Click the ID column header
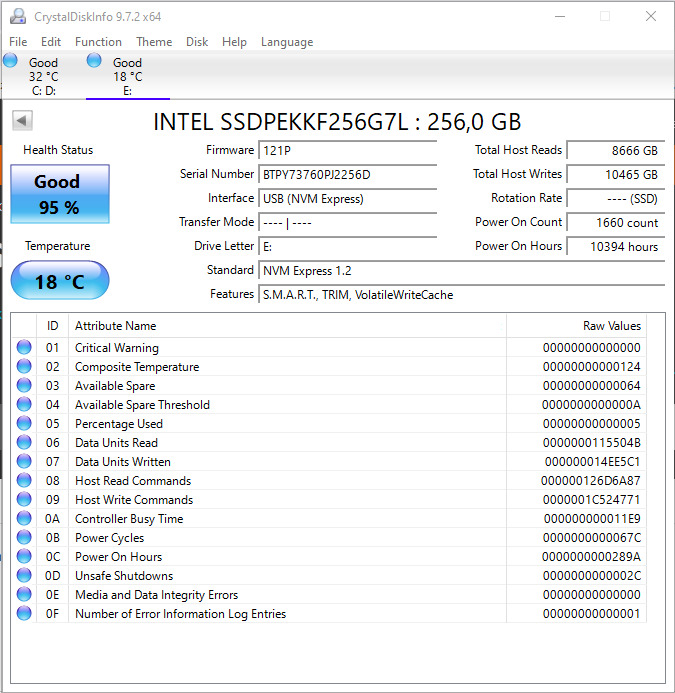 point(52,326)
